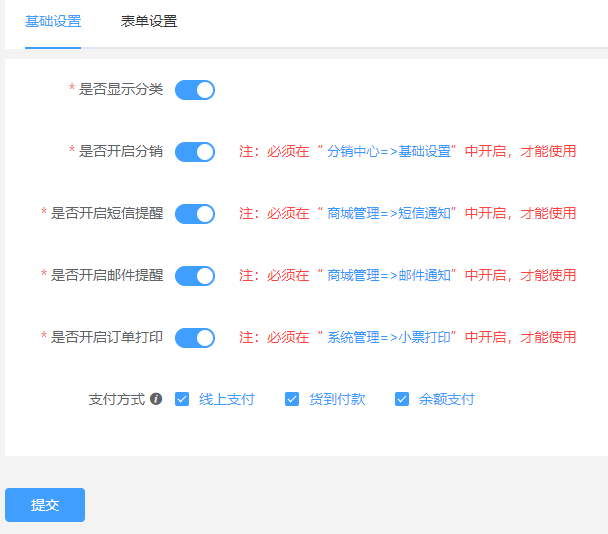Open the 商城管理=>短信通知 link
The height and width of the screenshot is (534, 608).
(x=392, y=214)
